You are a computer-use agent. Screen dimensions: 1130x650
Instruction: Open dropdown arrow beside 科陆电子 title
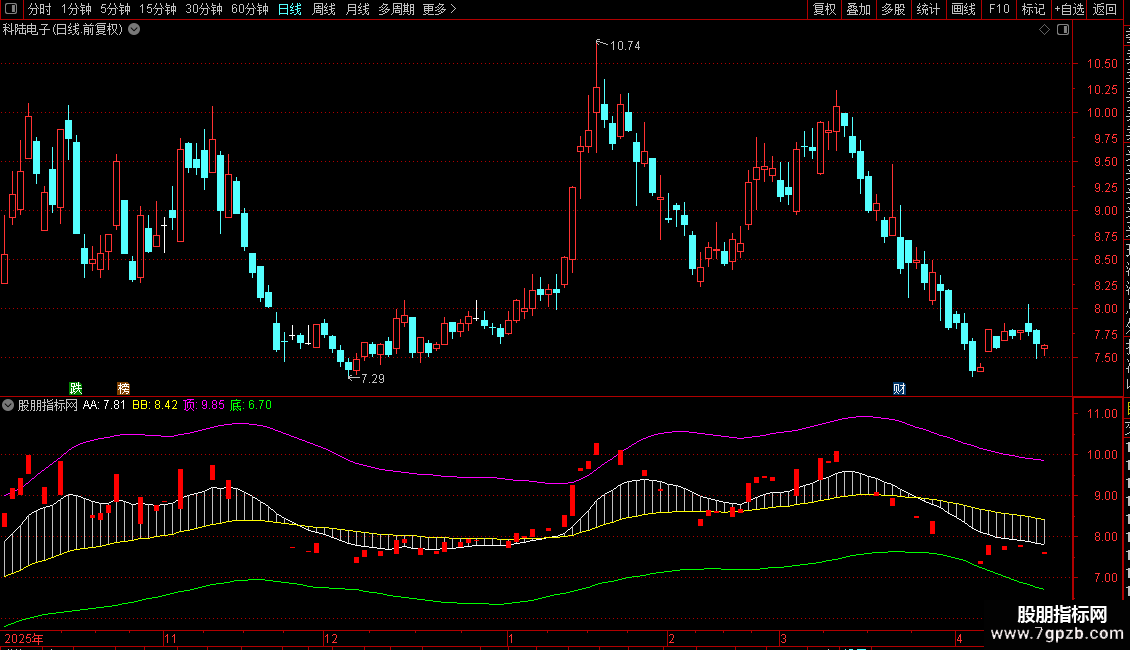click(x=134, y=30)
